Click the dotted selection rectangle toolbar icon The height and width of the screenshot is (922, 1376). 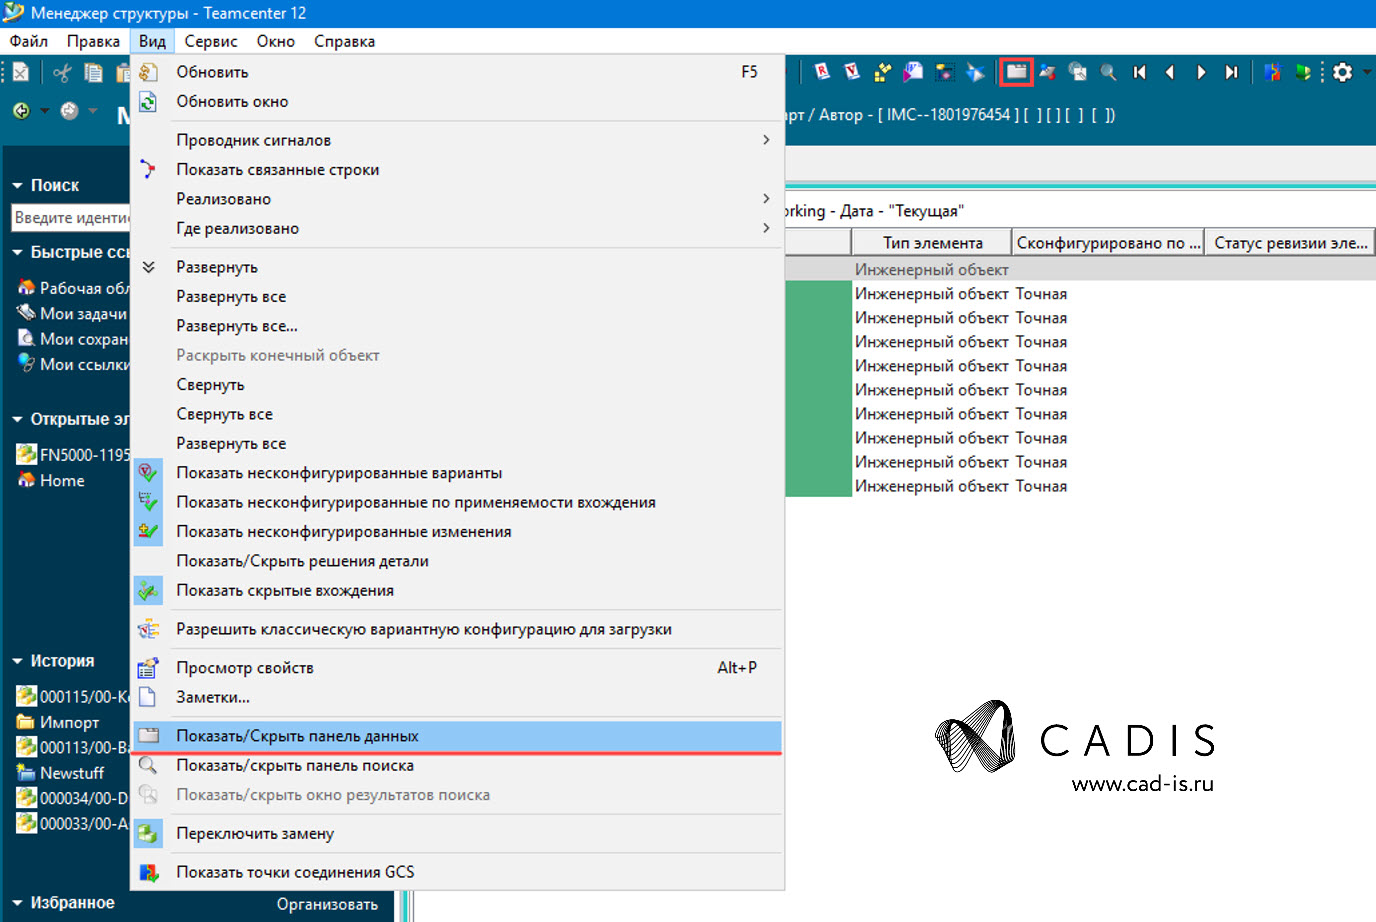pyautogui.click(x=944, y=72)
